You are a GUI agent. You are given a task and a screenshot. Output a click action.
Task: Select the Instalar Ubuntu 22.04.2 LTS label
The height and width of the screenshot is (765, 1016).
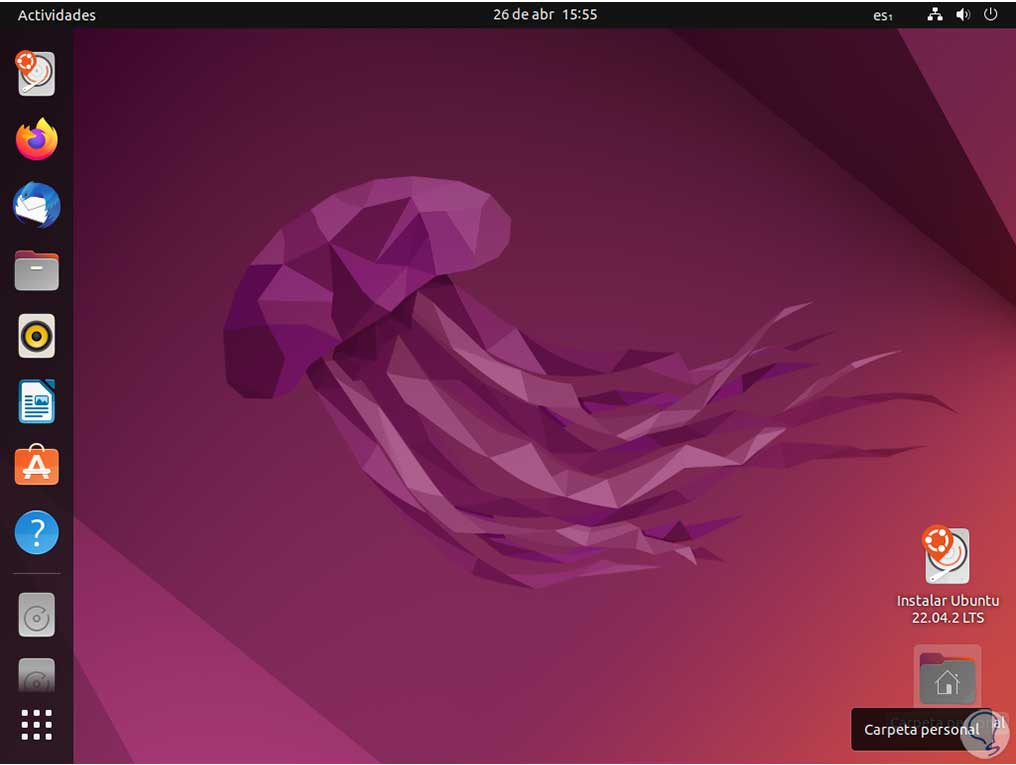(947, 609)
